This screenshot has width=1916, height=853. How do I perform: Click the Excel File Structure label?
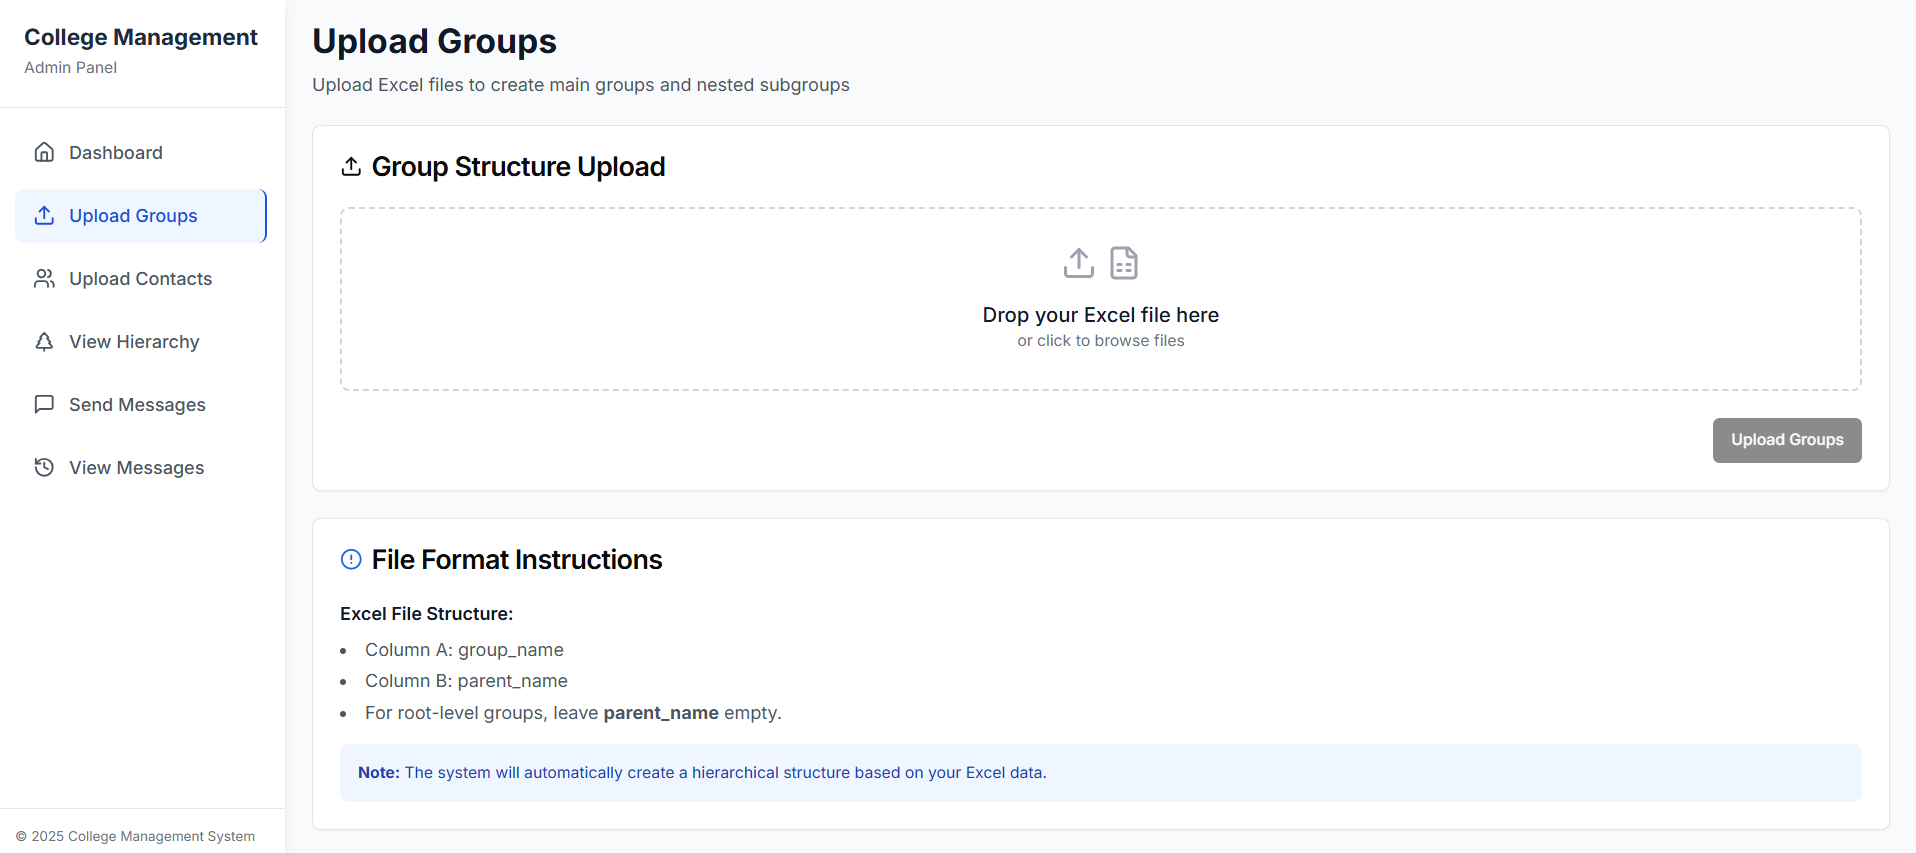(x=426, y=614)
